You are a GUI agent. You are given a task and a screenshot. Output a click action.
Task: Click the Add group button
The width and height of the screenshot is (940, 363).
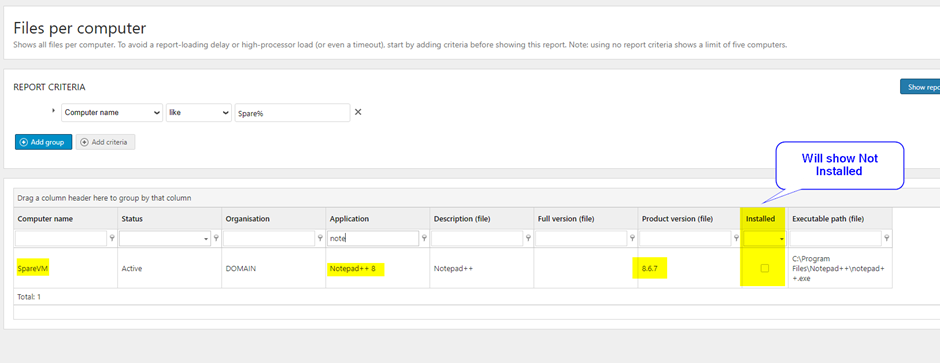coord(43,142)
